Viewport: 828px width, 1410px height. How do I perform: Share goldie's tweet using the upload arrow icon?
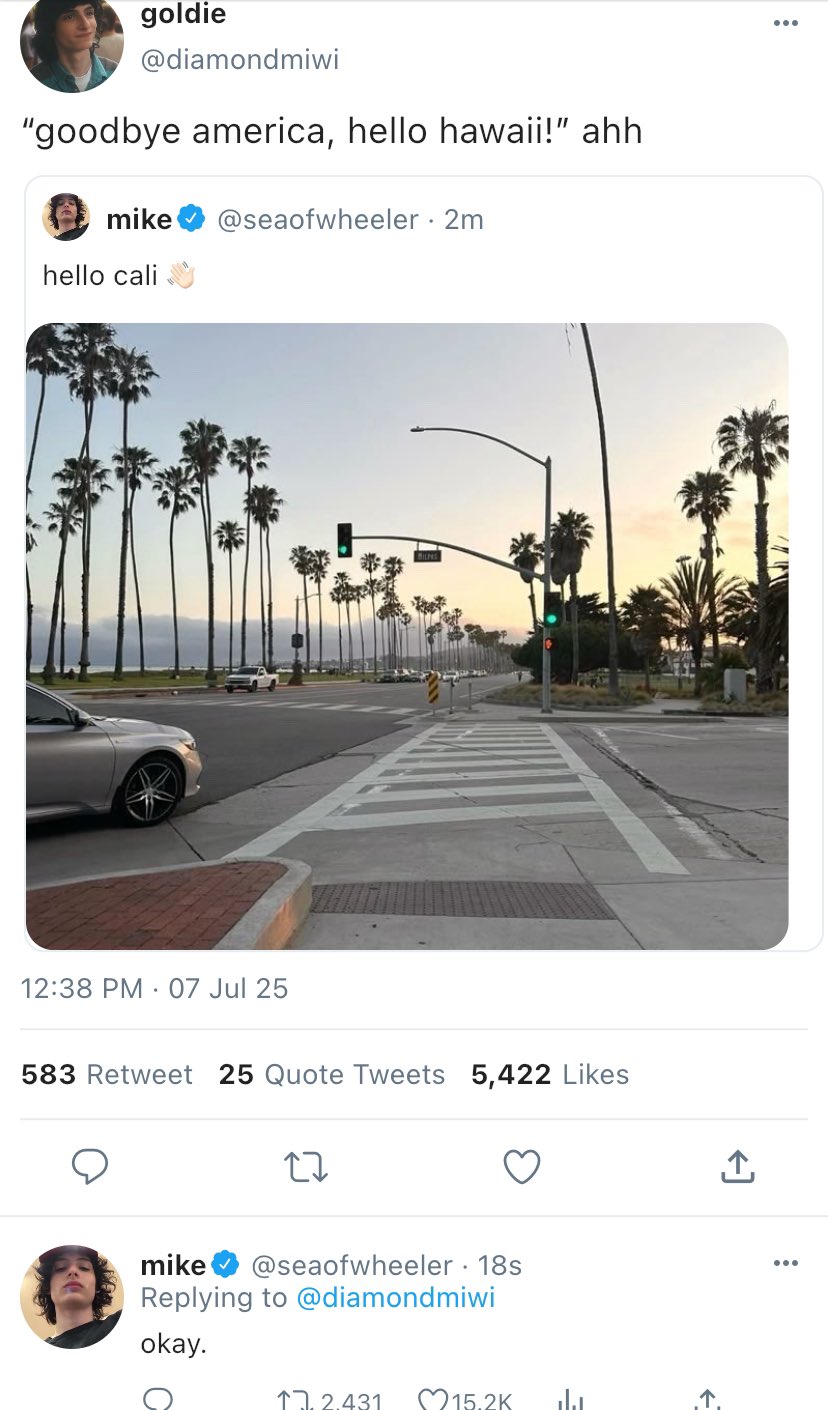point(736,1166)
